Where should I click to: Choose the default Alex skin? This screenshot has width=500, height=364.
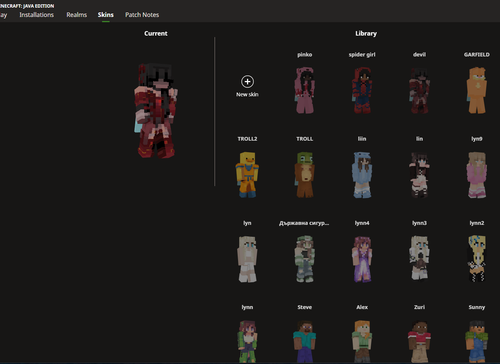(362, 341)
